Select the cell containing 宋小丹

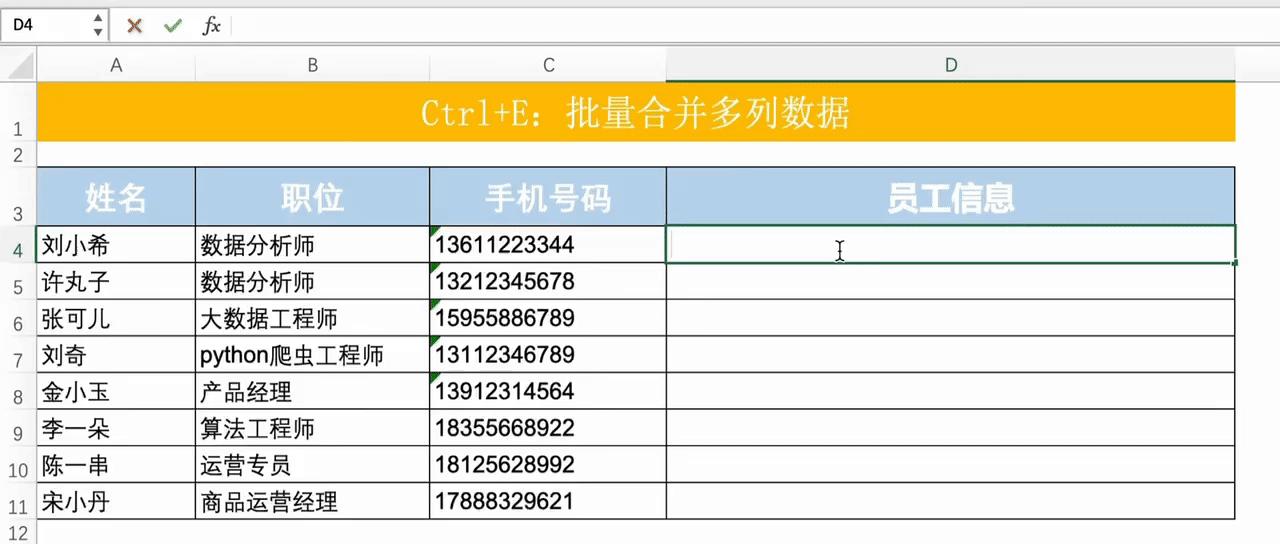(x=116, y=501)
